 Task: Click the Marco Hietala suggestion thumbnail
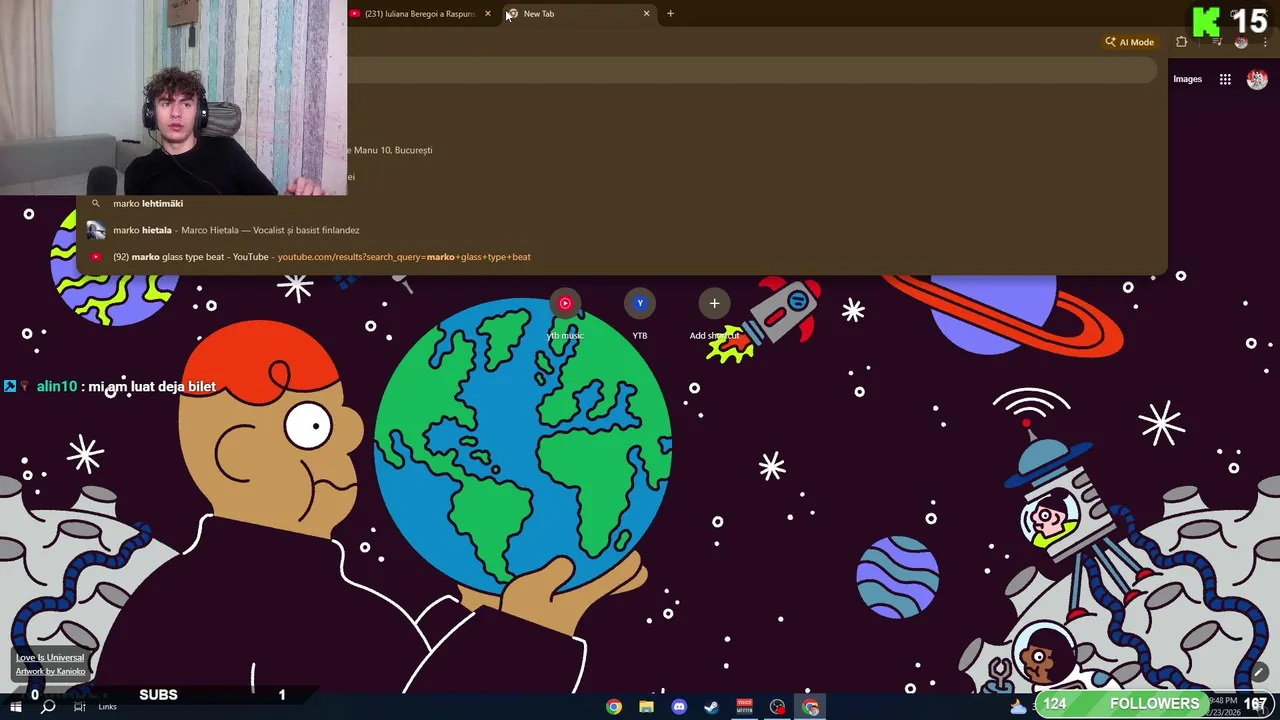coord(96,230)
